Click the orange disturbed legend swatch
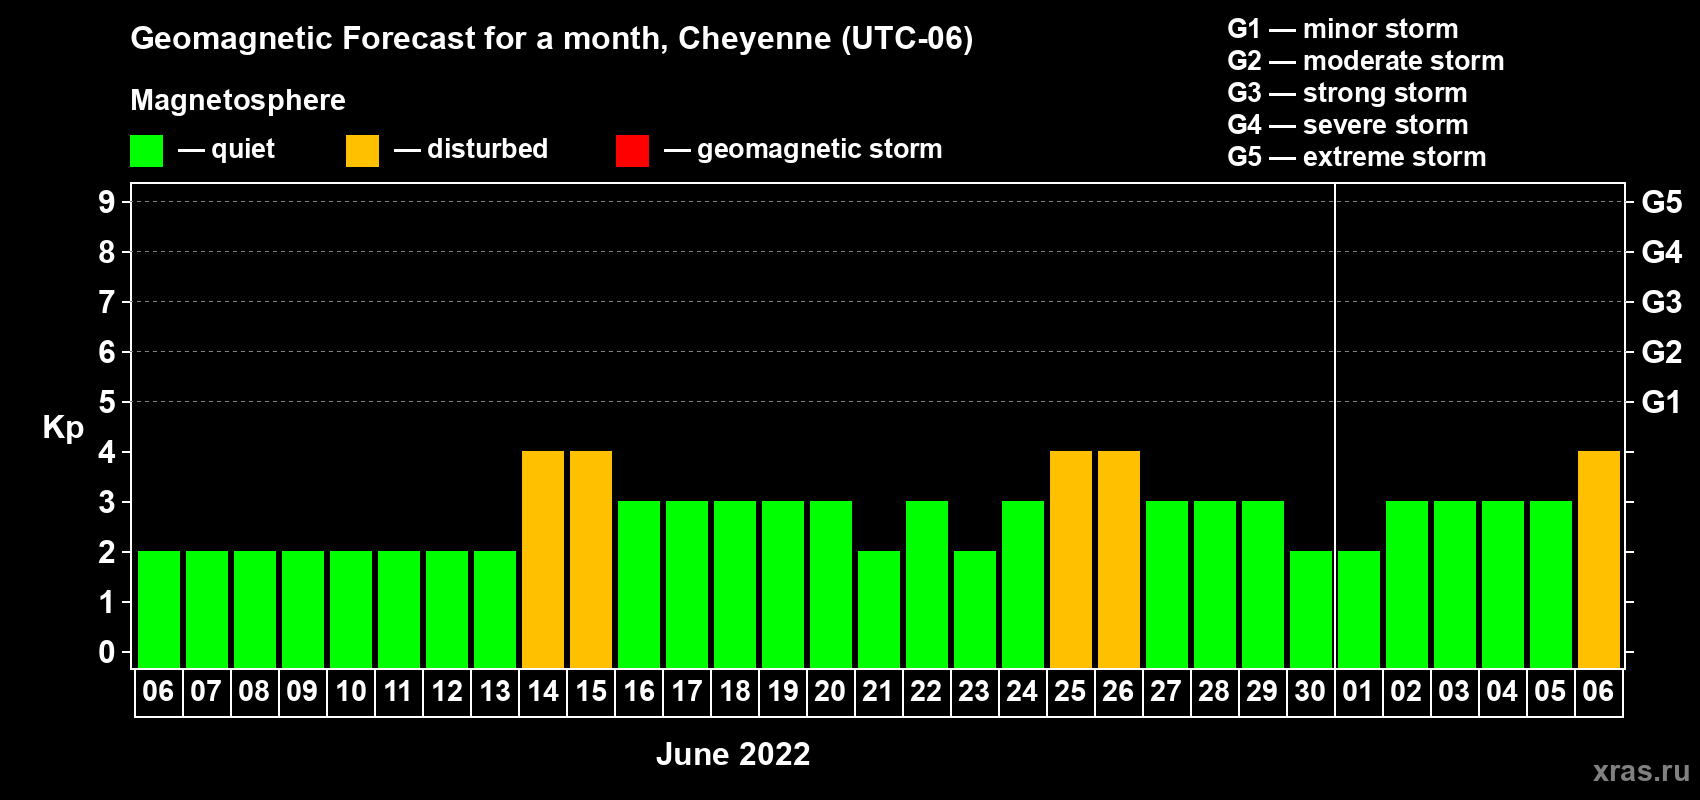 click(x=362, y=151)
